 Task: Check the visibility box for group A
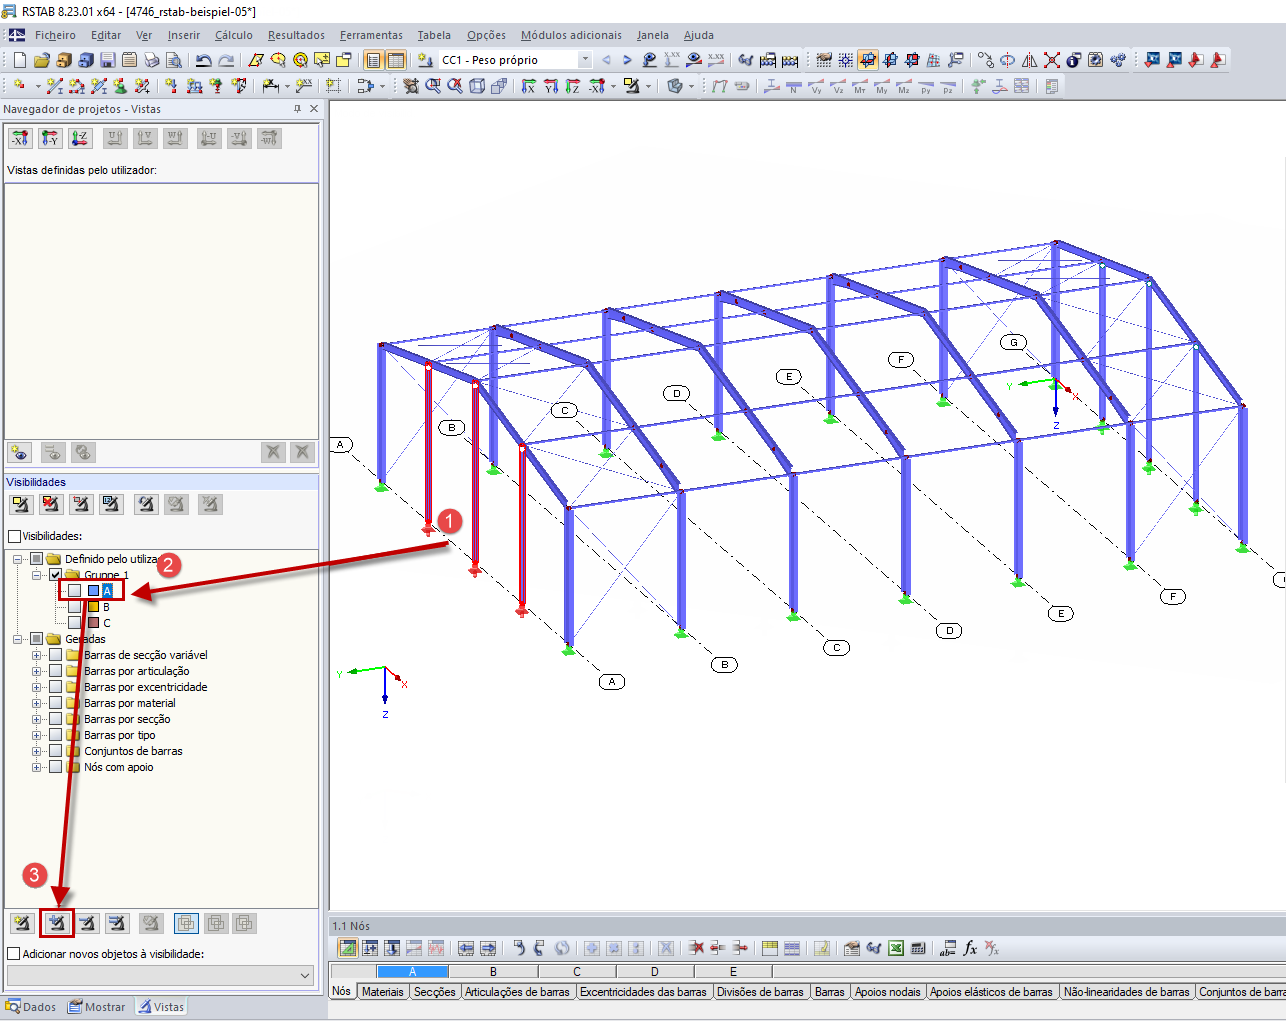pyautogui.click(x=74, y=591)
